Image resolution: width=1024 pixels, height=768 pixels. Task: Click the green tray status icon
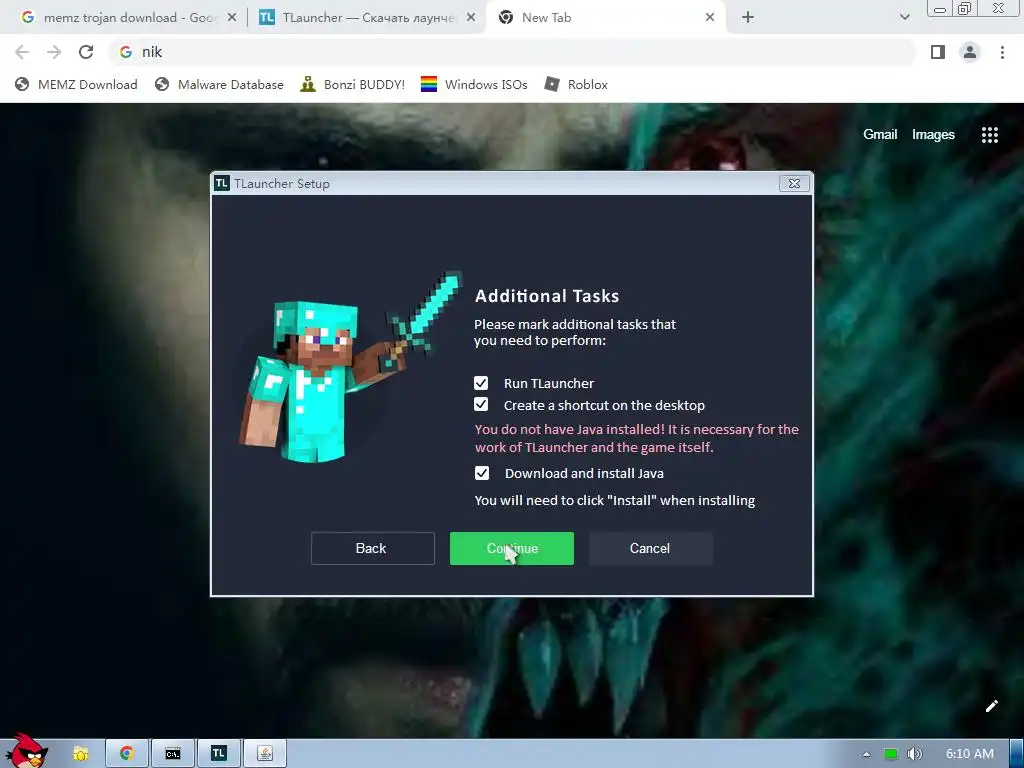pos(891,754)
